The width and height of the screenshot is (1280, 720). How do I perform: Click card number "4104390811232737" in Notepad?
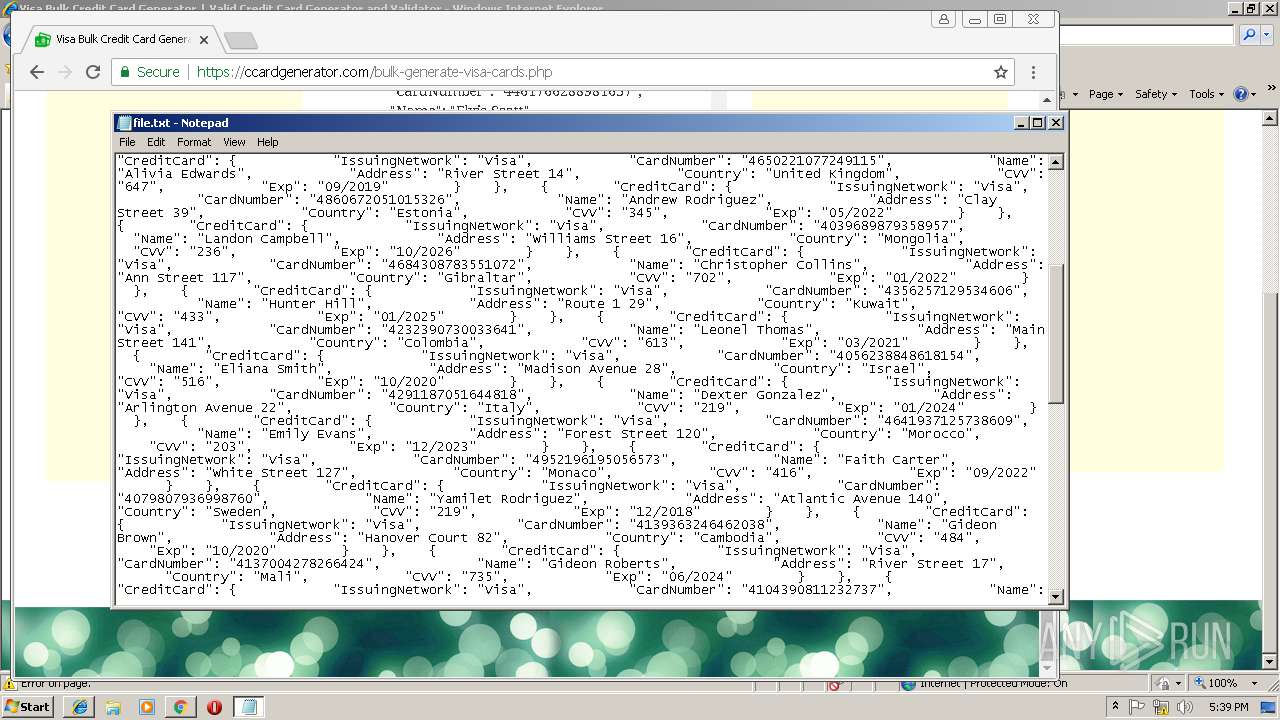coord(811,589)
